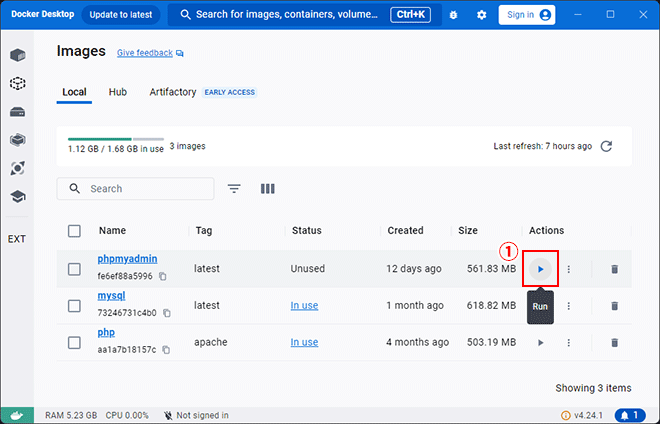Focus the images Search field

135,189
